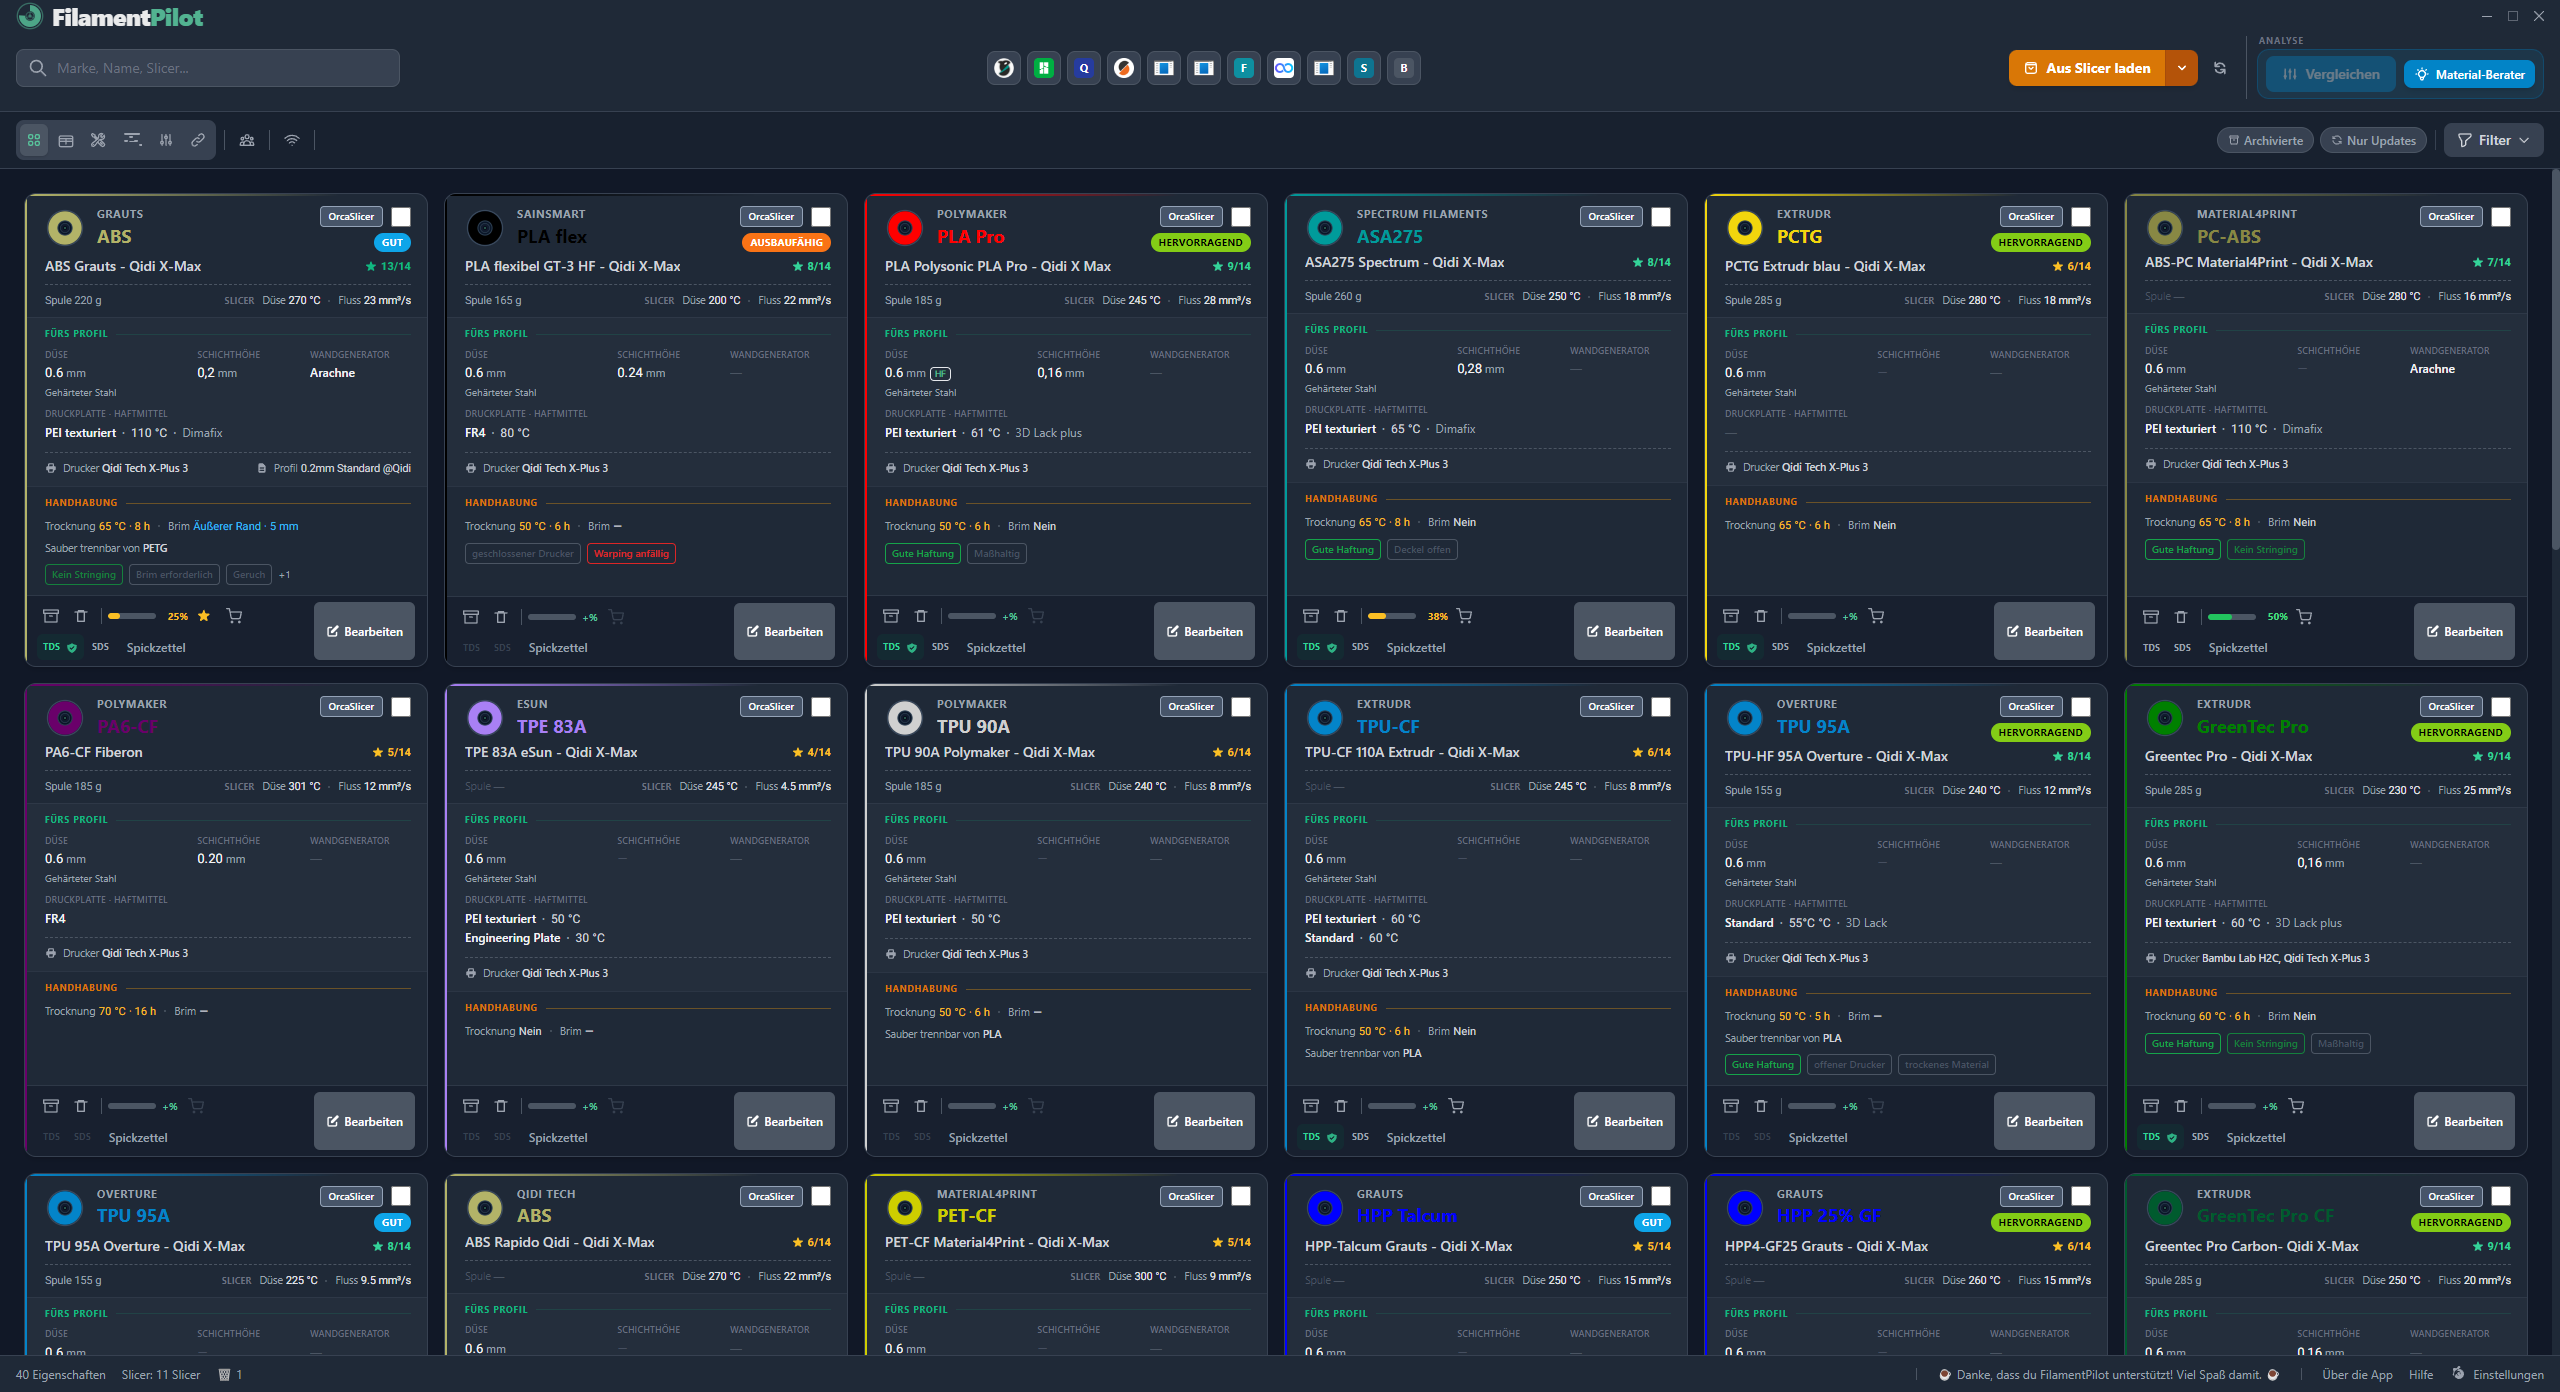Open the Vergleichen analysis tab
Image resolution: width=2560 pixels, height=1392 pixels.
tap(2331, 74)
